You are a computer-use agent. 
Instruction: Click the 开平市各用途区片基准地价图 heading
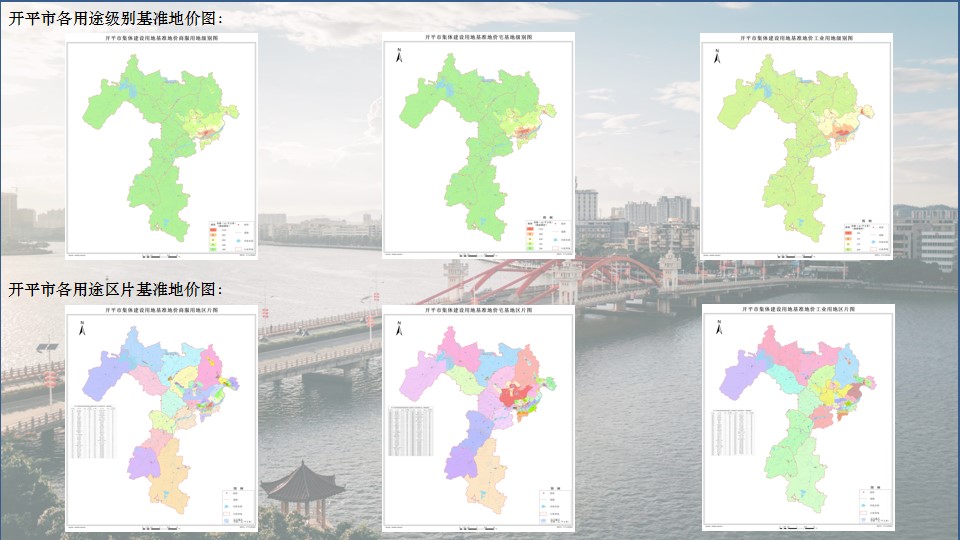click(116, 290)
